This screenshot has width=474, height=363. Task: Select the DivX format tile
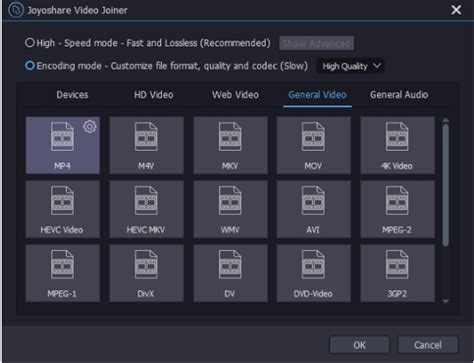pyautogui.click(x=146, y=273)
